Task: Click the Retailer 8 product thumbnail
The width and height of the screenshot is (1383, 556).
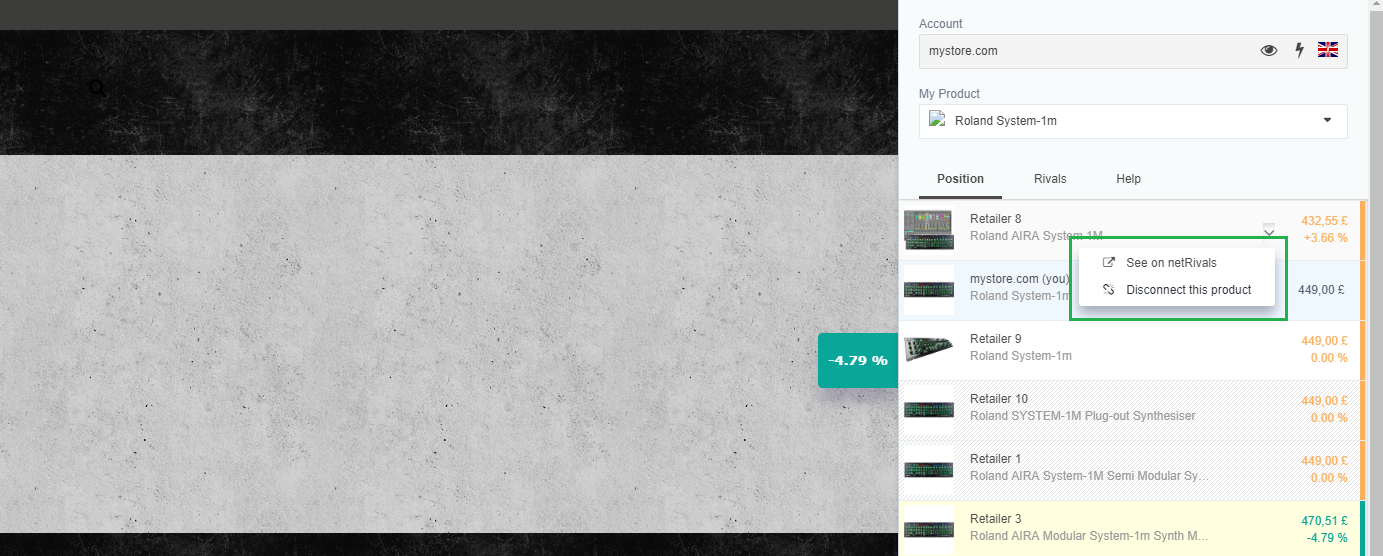Action: 928,230
